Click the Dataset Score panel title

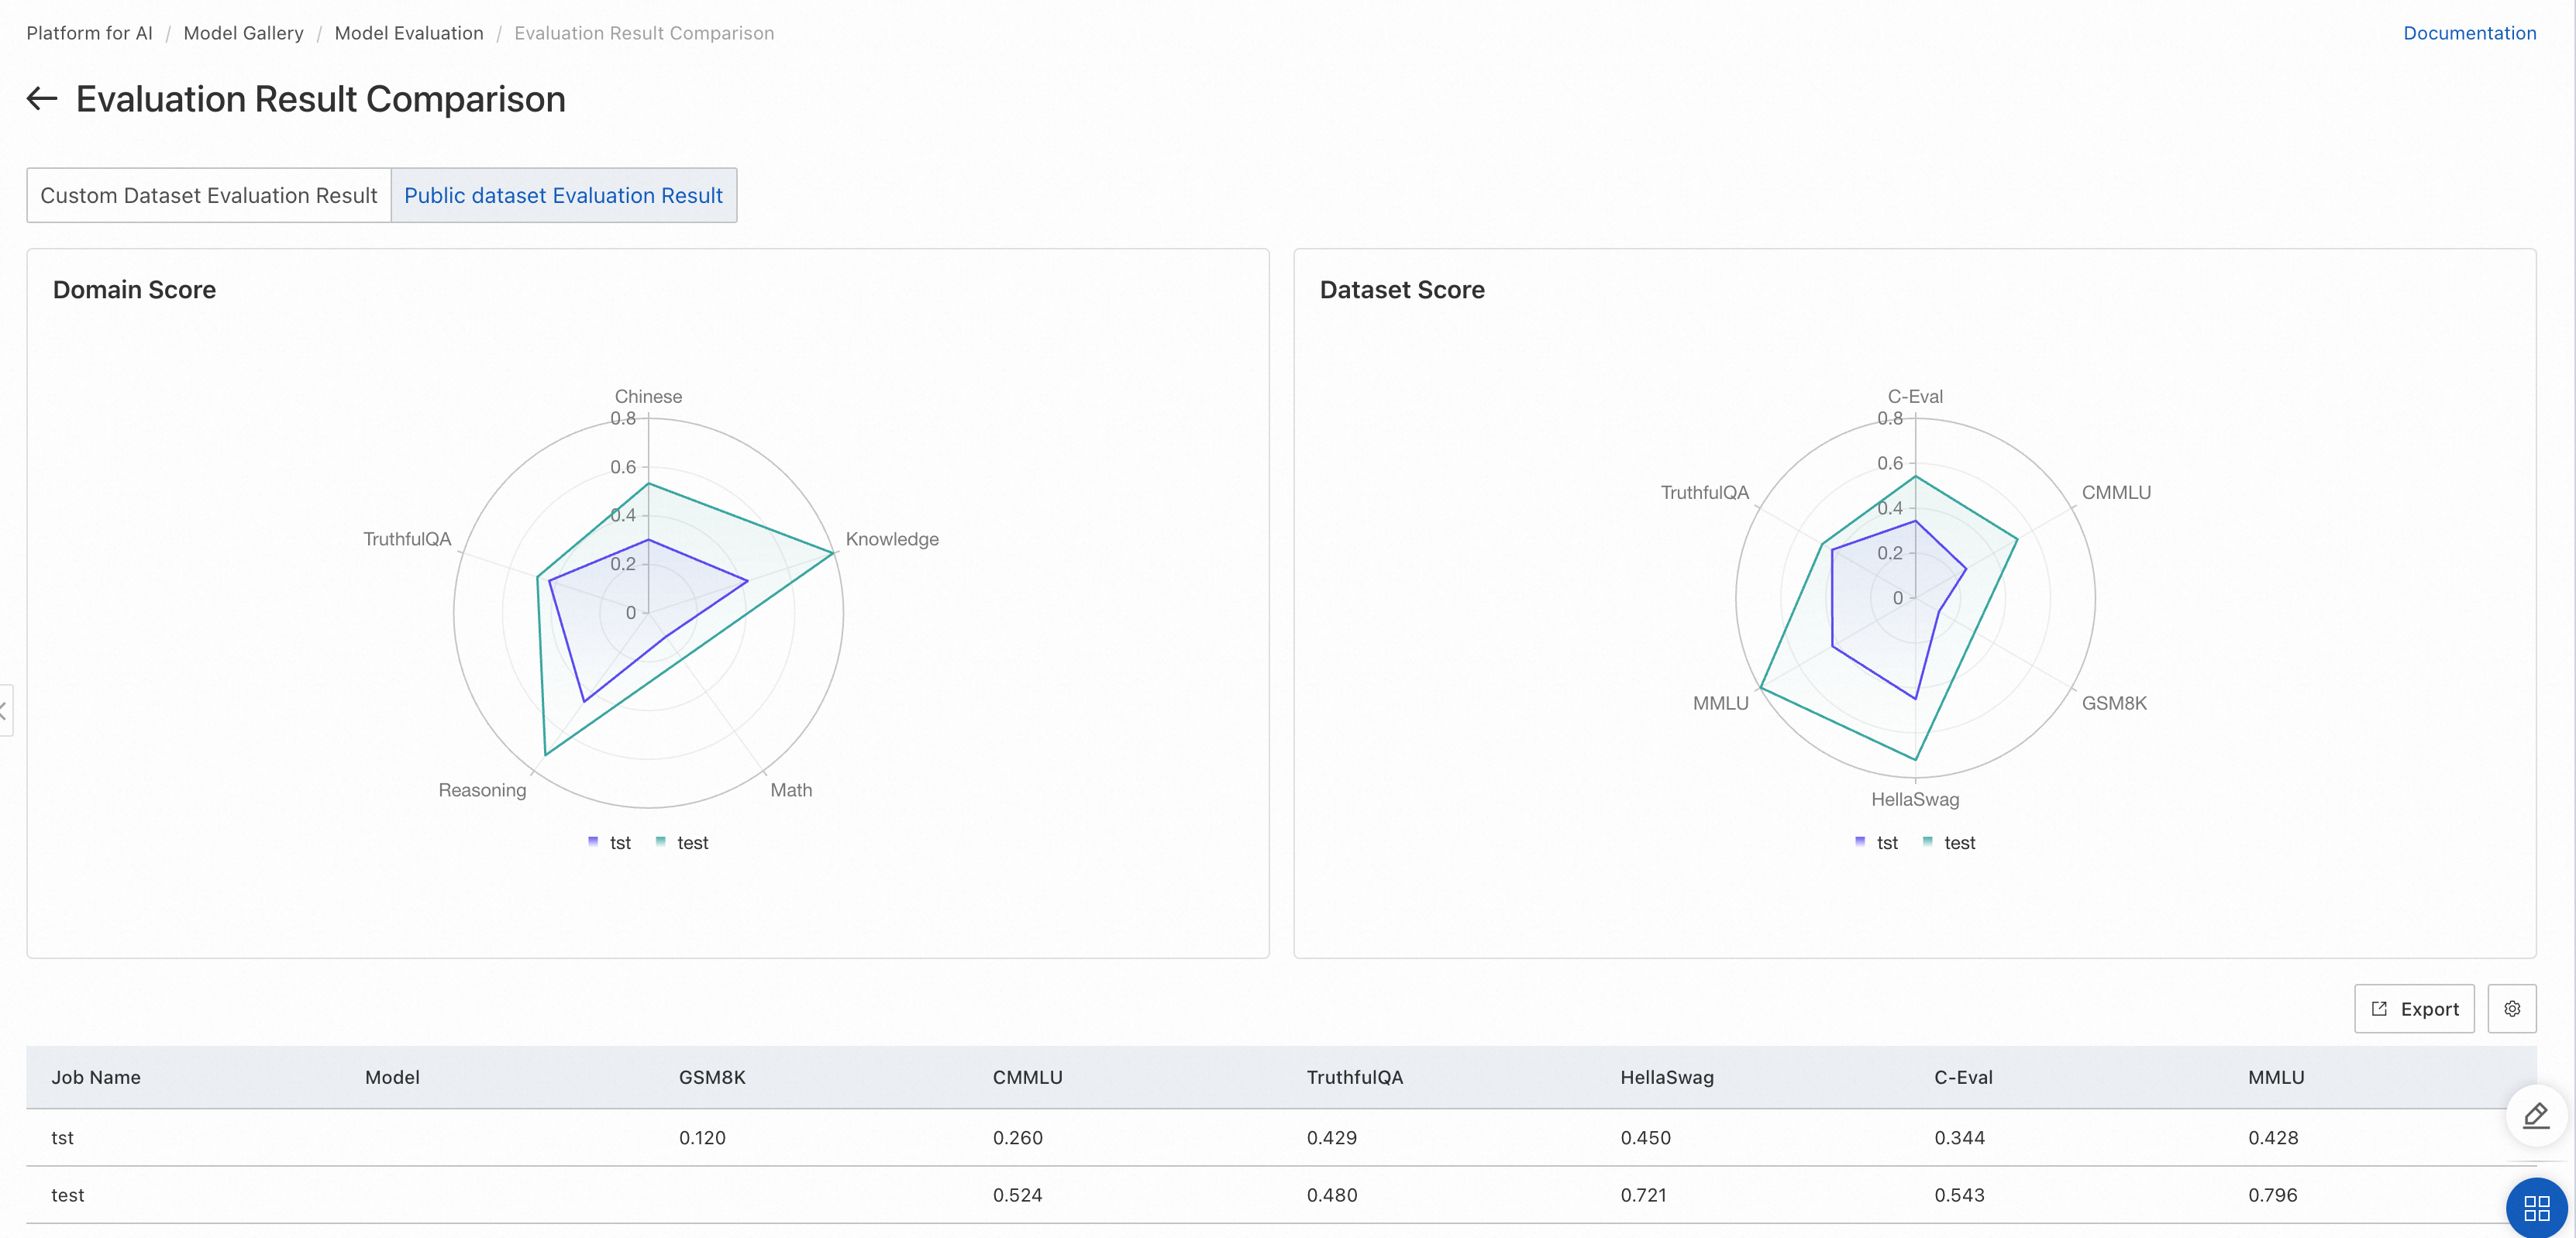coord(1402,290)
